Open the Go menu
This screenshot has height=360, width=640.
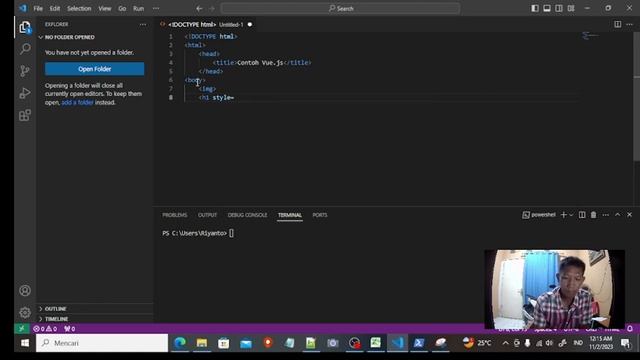coord(122,8)
